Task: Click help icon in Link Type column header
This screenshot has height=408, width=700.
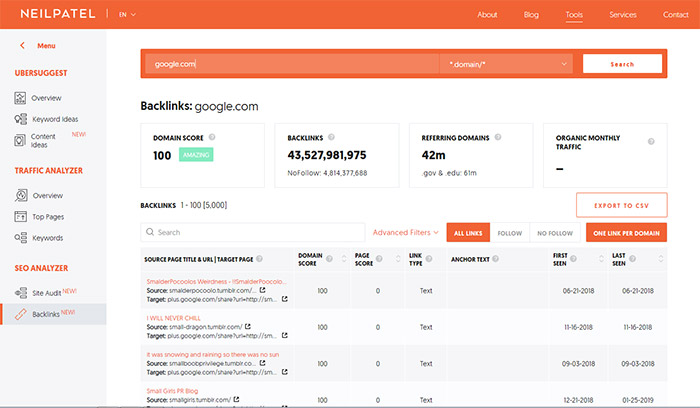Action: [x=429, y=259]
